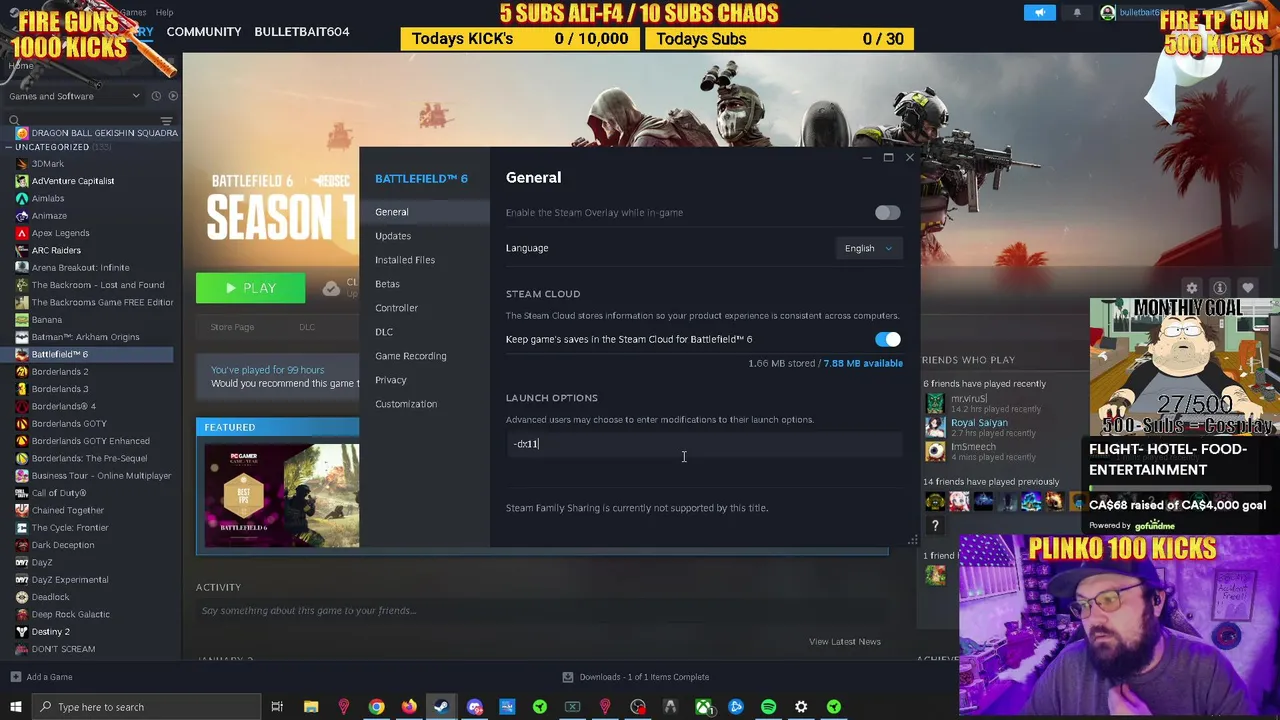This screenshot has height=720, width=1280.
Task: Open the Customization settings tab
Action: 406,404
